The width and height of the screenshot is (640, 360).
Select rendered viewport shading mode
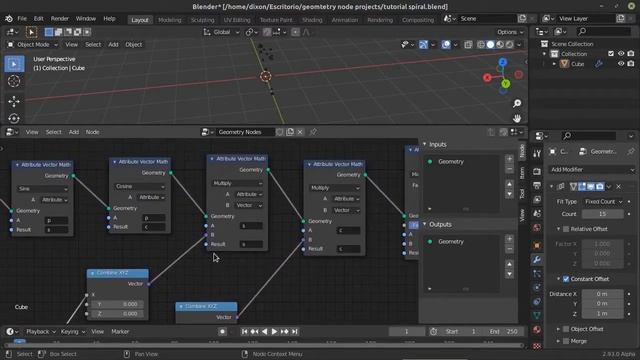(510, 44)
